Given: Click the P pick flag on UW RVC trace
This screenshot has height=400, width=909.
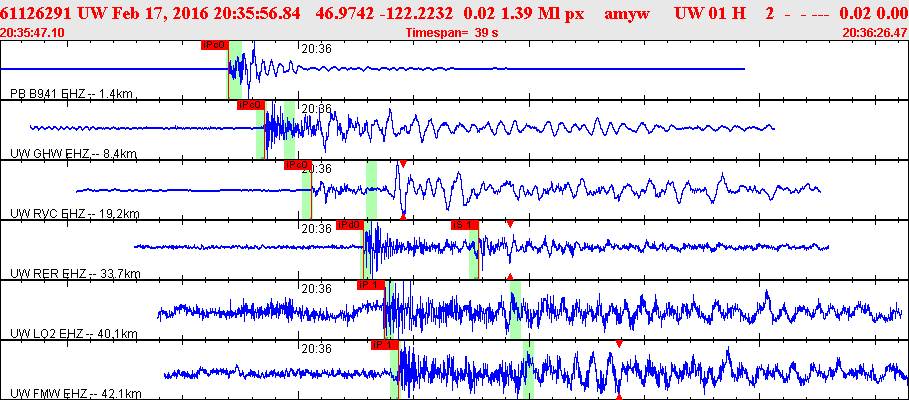Looking at the screenshot, I should point(298,165).
